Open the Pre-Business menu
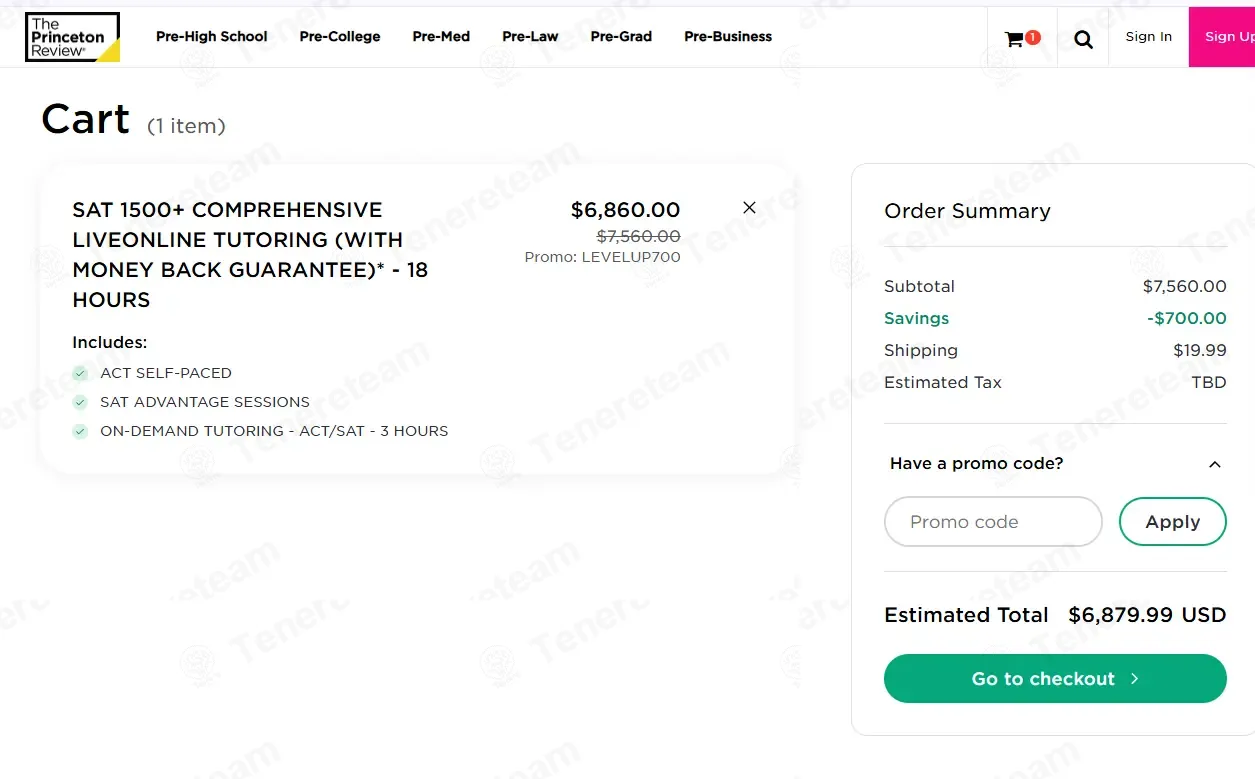The height and width of the screenshot is (779, 1255). 728,37
